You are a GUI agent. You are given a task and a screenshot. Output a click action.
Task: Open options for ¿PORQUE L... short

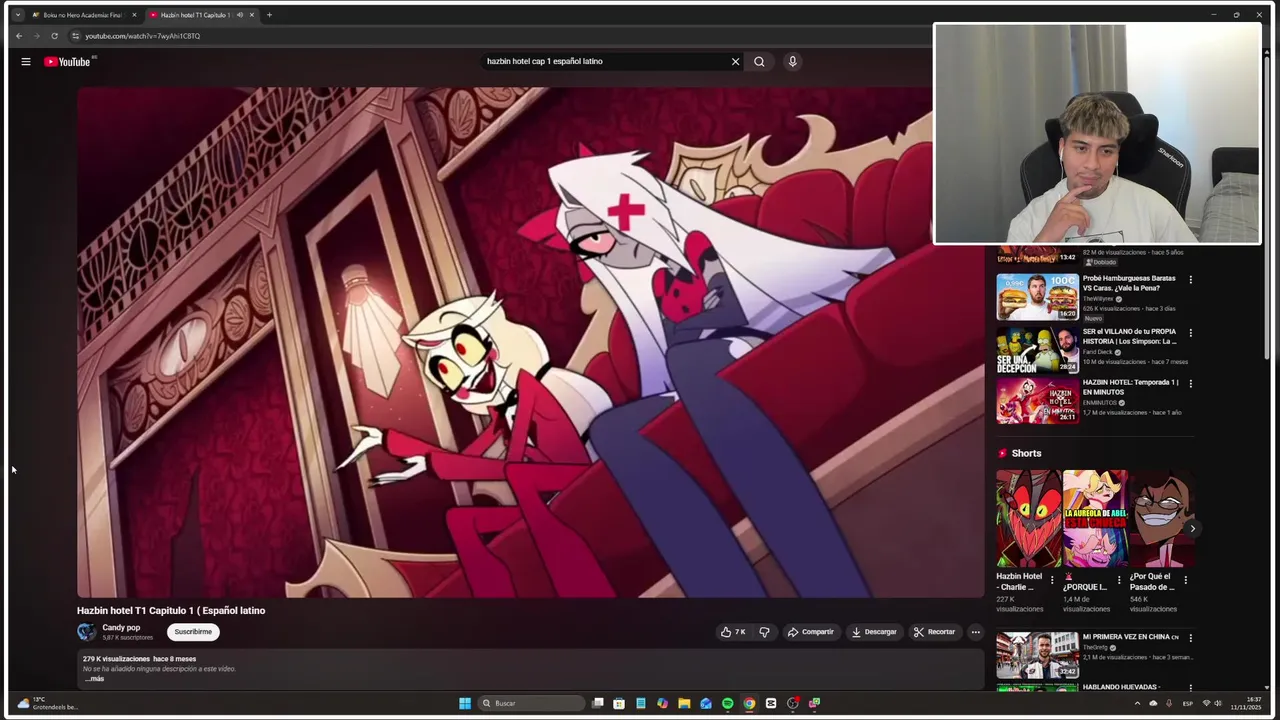click(1119, 580)
